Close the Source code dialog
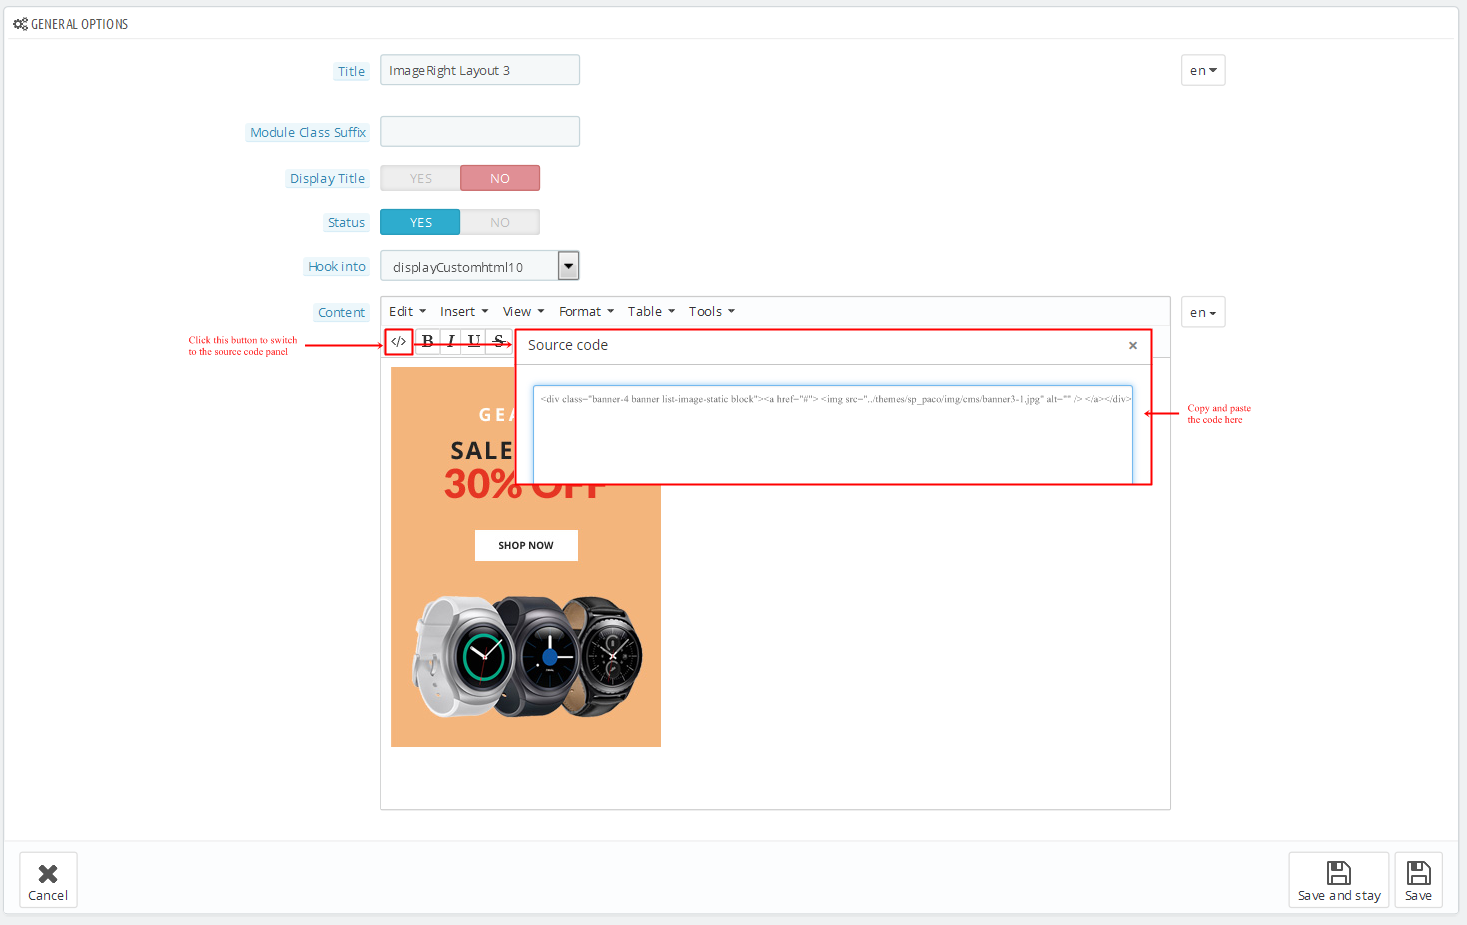 pos(1133,346)
